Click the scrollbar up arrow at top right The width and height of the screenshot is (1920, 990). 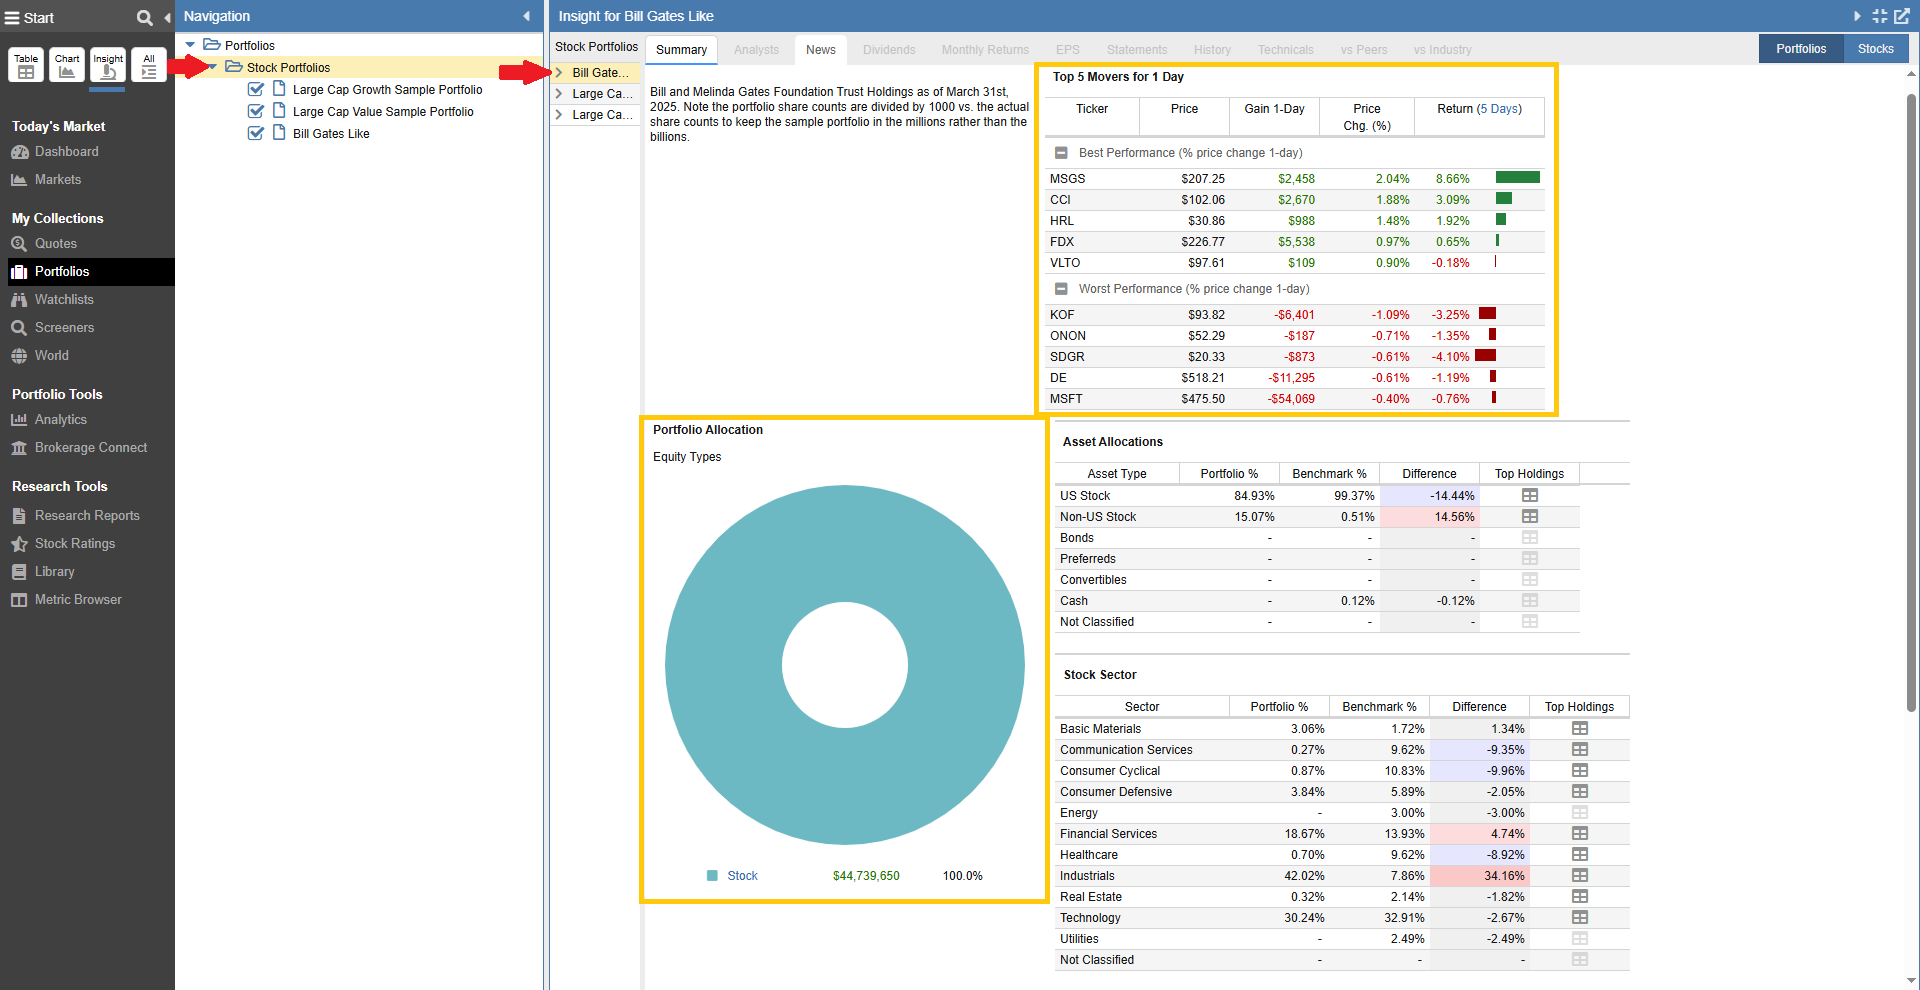coord(1911,74)
